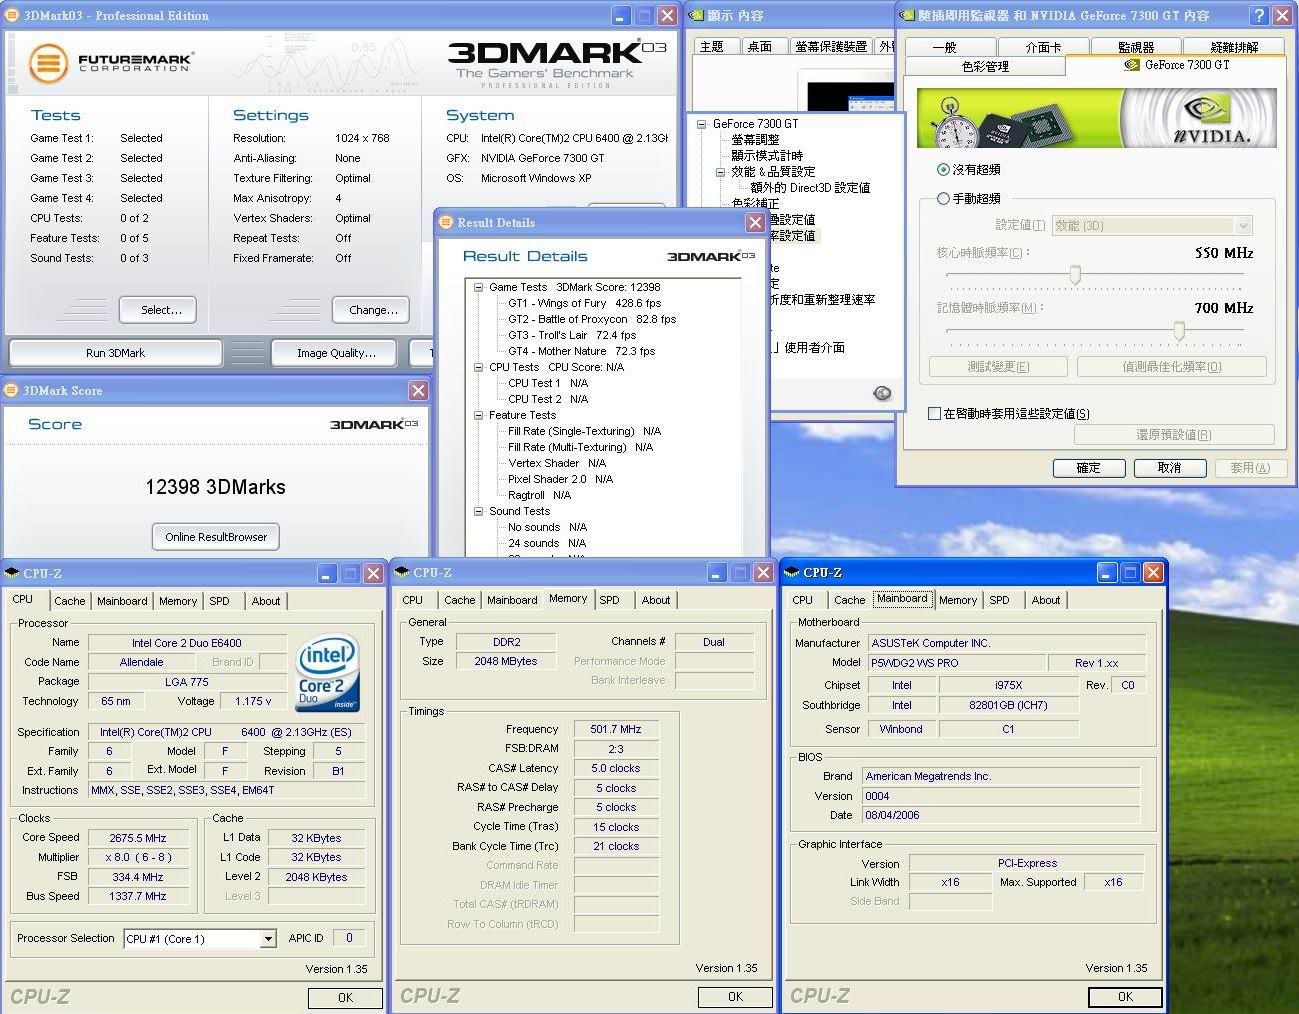
Task: Click the 顯示 內容 window title icon
Action: coord(696,15)
